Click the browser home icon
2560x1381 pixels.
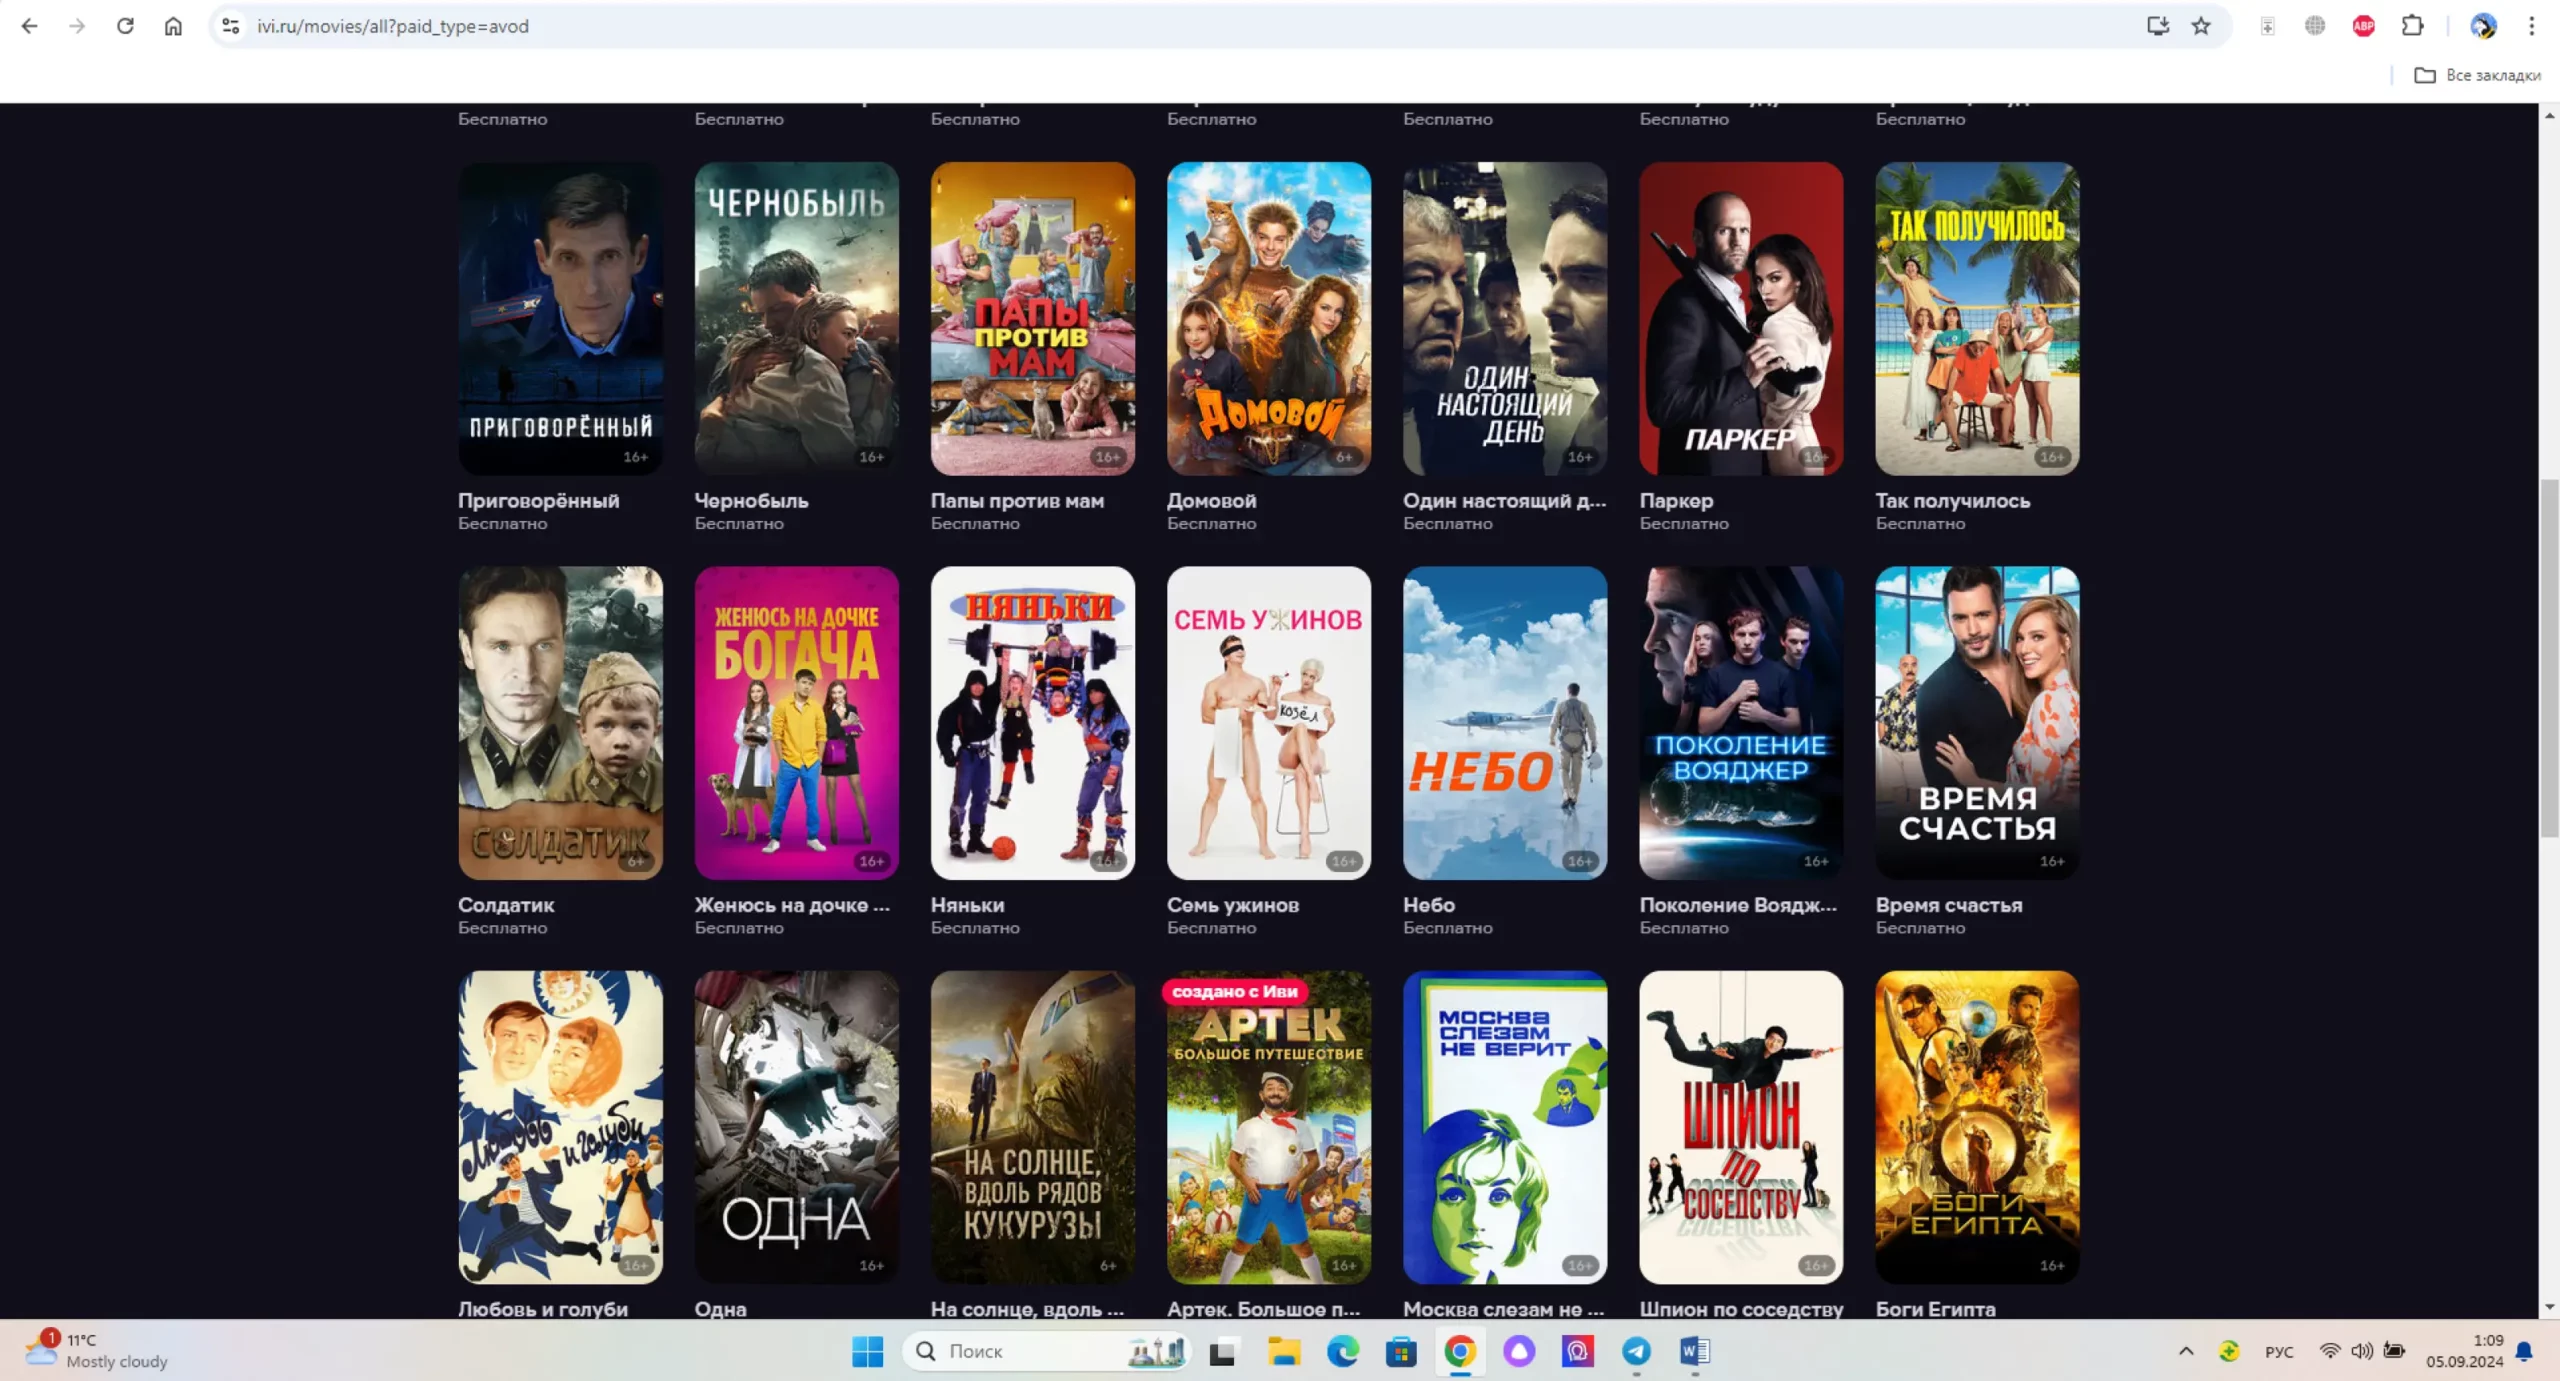coord(173,26)
